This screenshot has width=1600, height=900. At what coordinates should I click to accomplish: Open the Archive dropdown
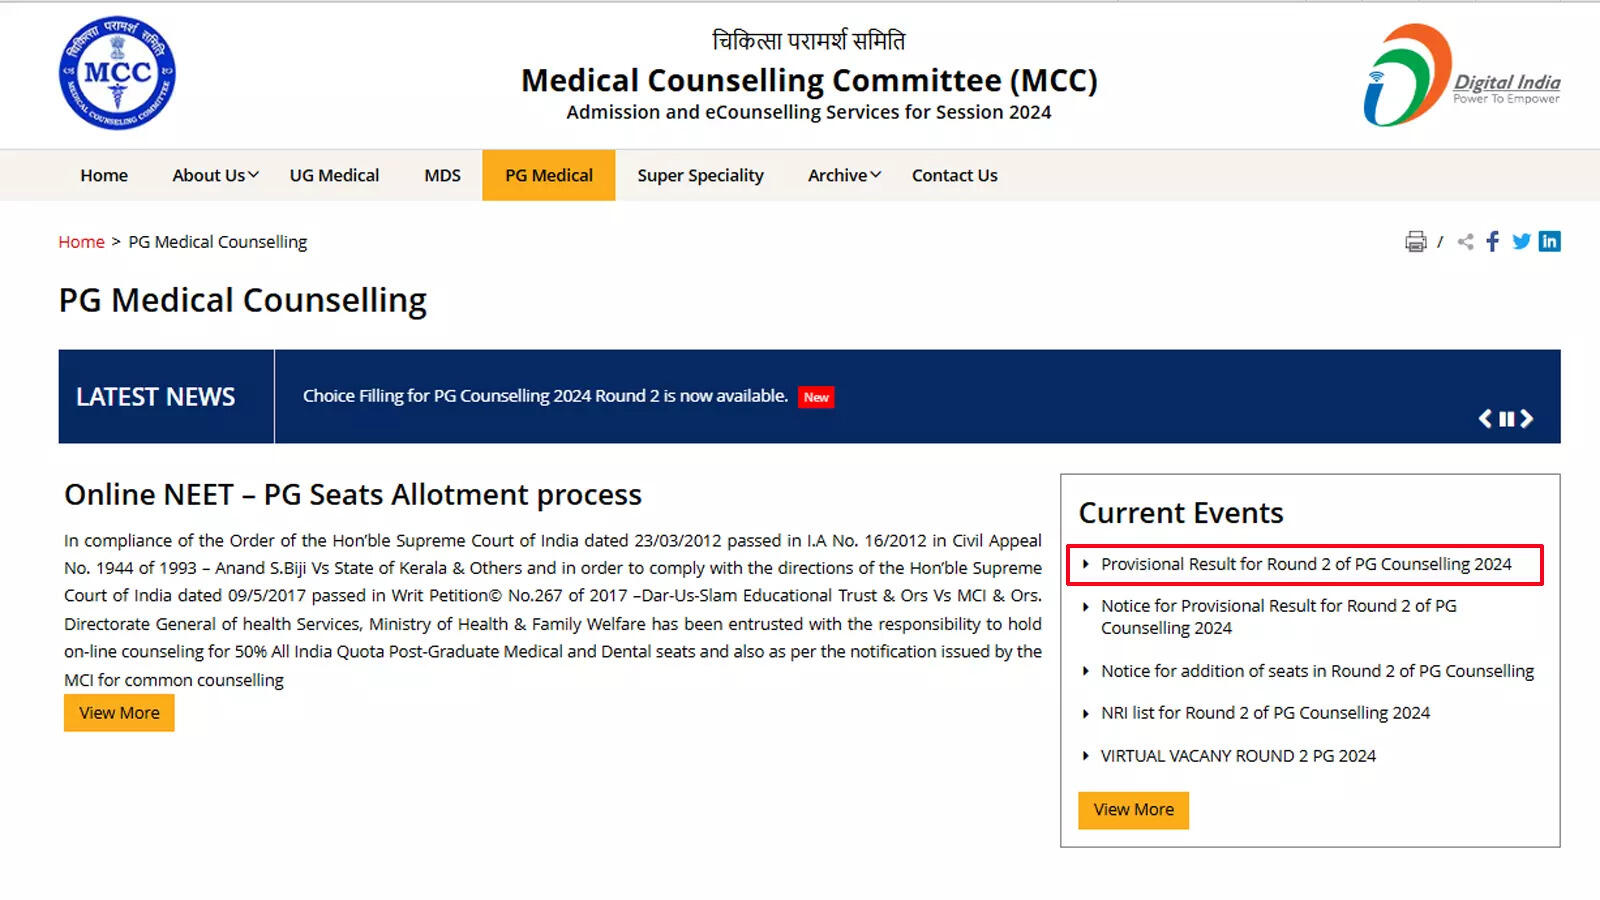841,175
